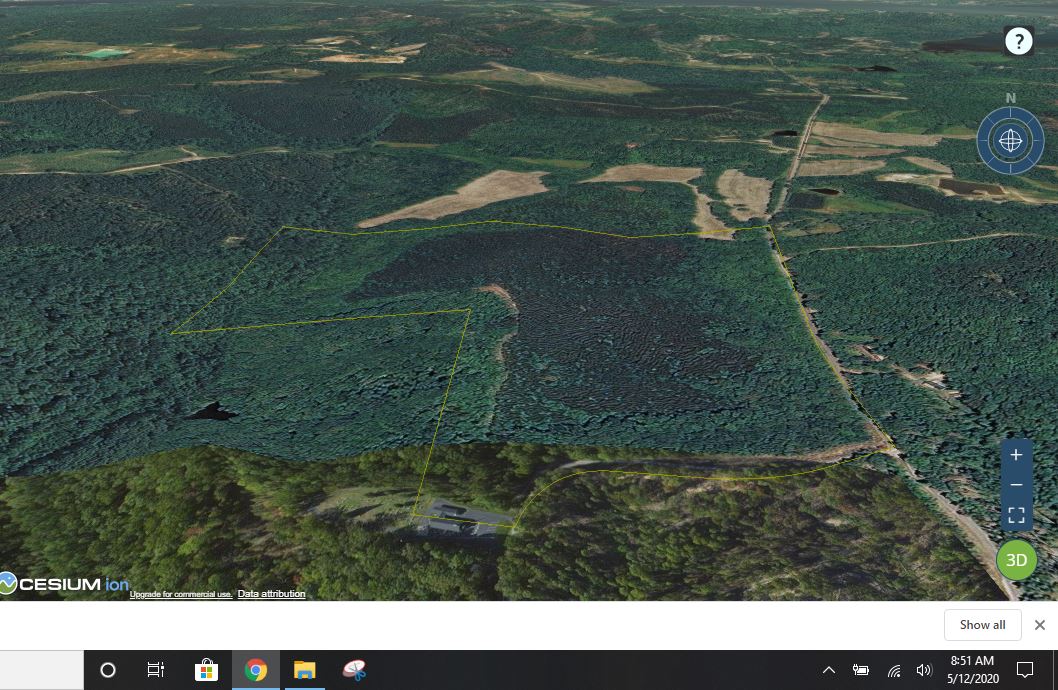Toggle the green 3D view button
The height and width of the screenshot is (690, 1058).
coord(1016,560)
